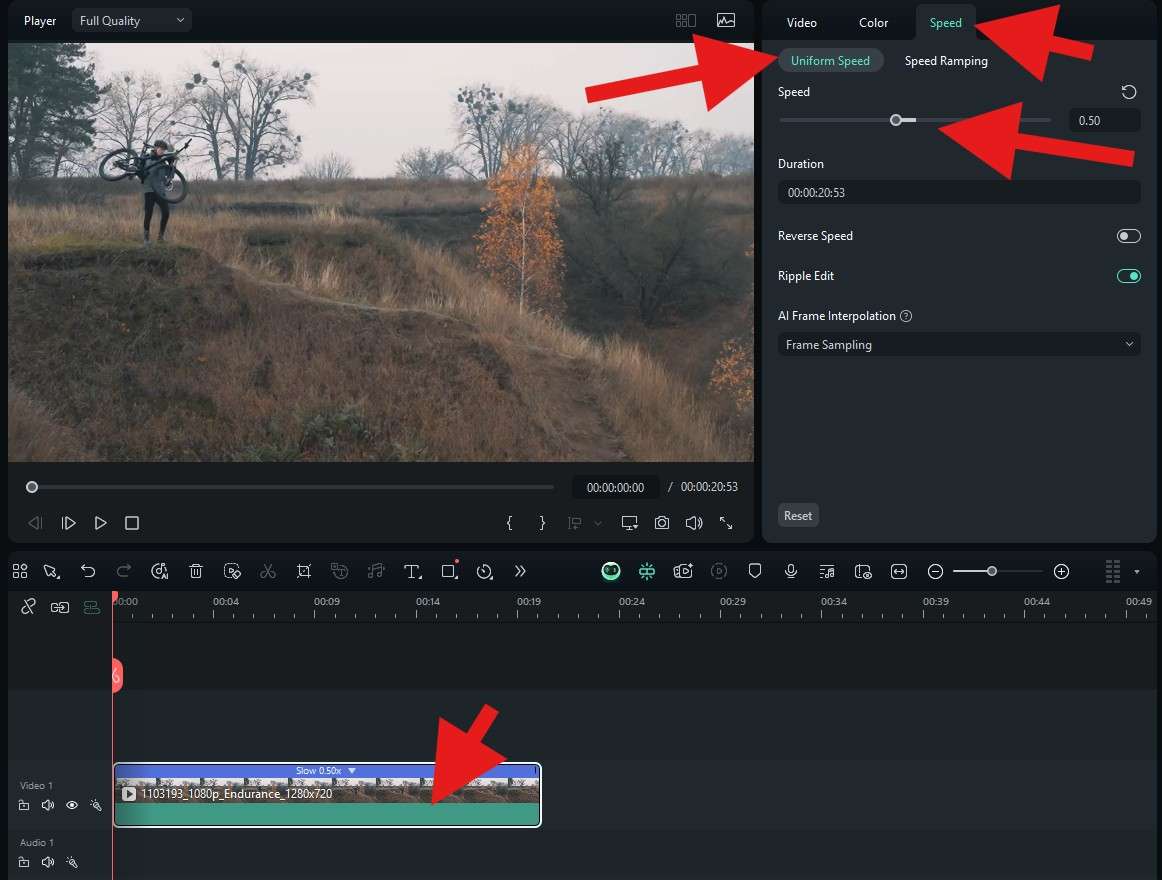Delete the selected clip with trash icon
Screen dimensions: 1162x880
(196, 571)
